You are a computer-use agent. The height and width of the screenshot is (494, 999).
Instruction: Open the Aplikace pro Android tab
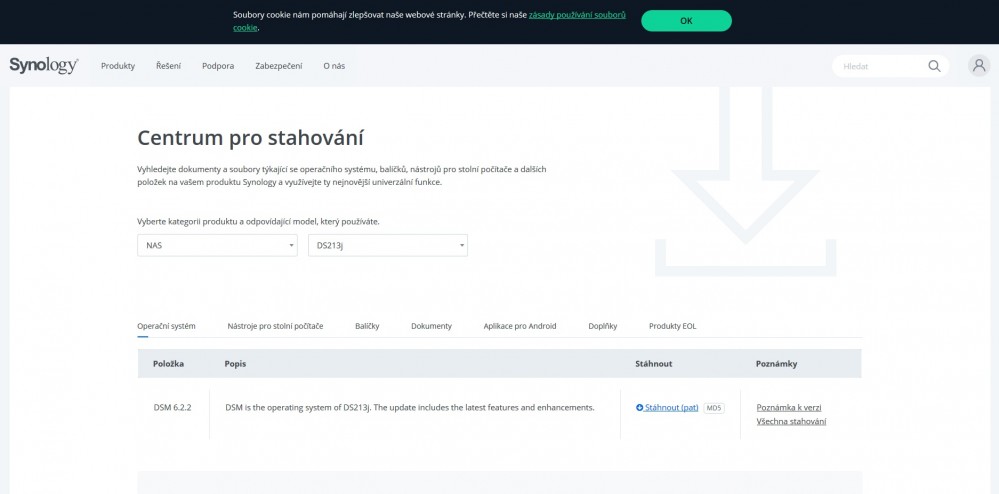(520, 326)
